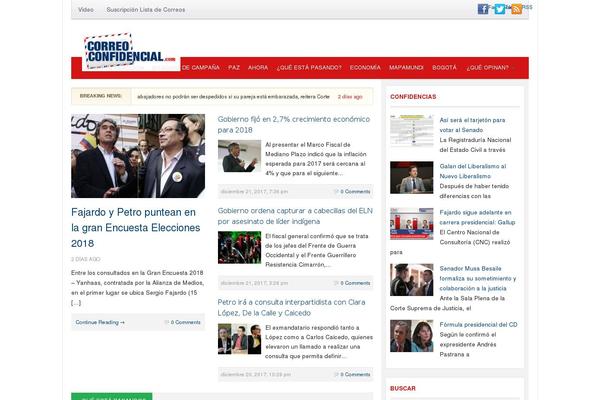Open Así será el tarjetón para votar link
600x400 pixels.
click(472, 125)
